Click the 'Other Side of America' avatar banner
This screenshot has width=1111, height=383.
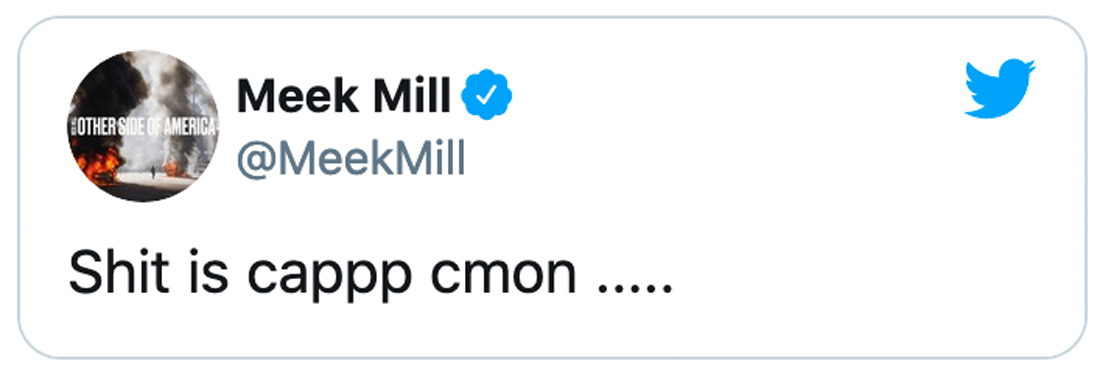tap(144, 129)
